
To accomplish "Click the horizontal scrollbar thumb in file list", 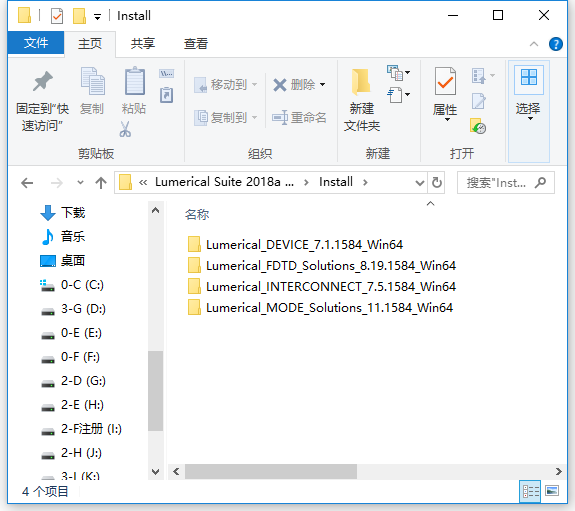I will tap(271, 471).
